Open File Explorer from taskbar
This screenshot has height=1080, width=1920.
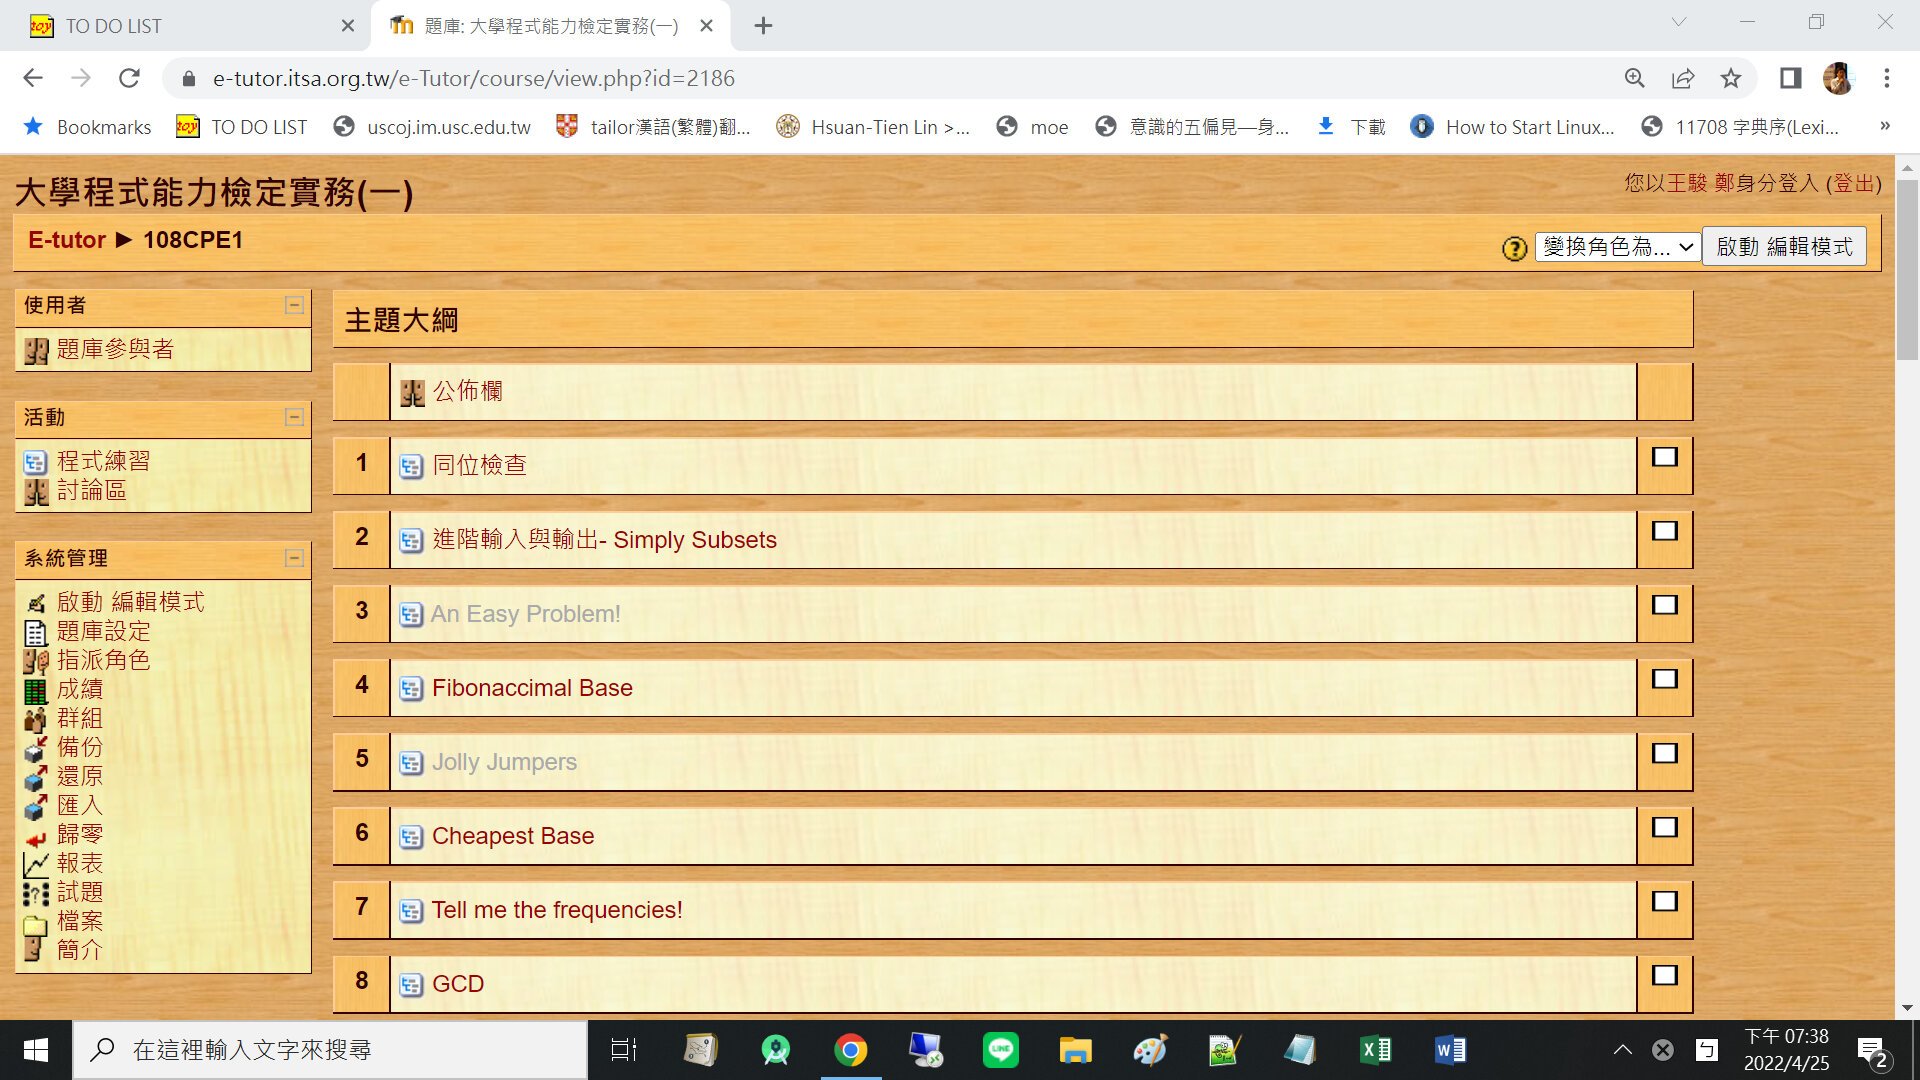click(x=1075, y=1050)
